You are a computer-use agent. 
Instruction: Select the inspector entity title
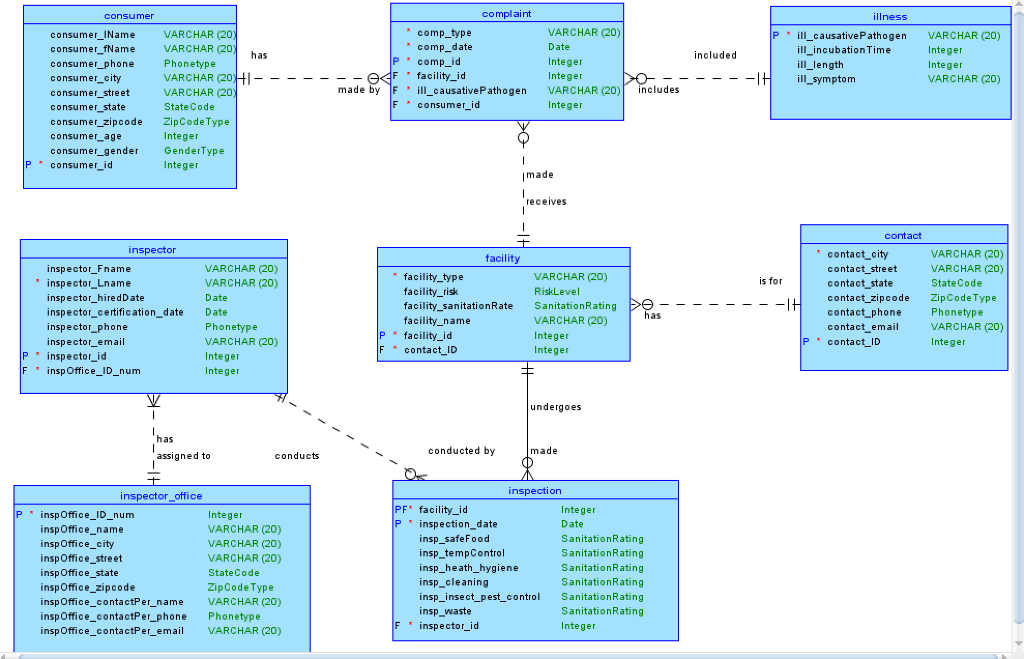[x=152, y=249]
